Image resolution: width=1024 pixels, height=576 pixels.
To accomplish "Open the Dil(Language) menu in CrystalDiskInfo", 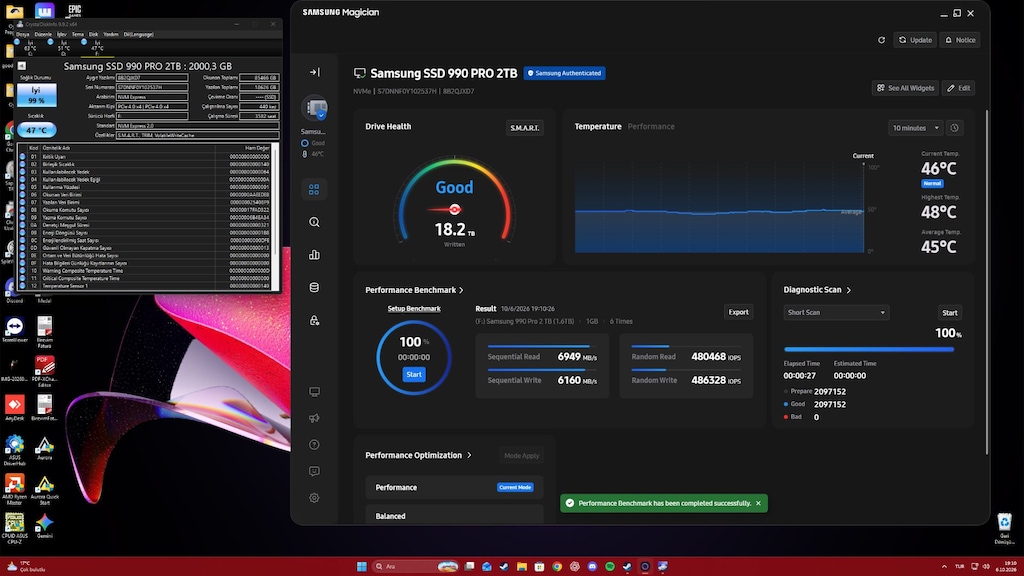I will coord(138,34).
